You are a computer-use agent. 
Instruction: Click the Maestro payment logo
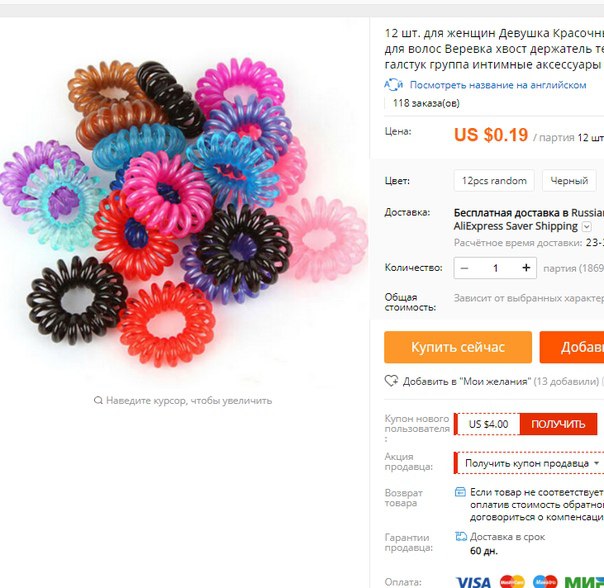click(x=545, y=582)
